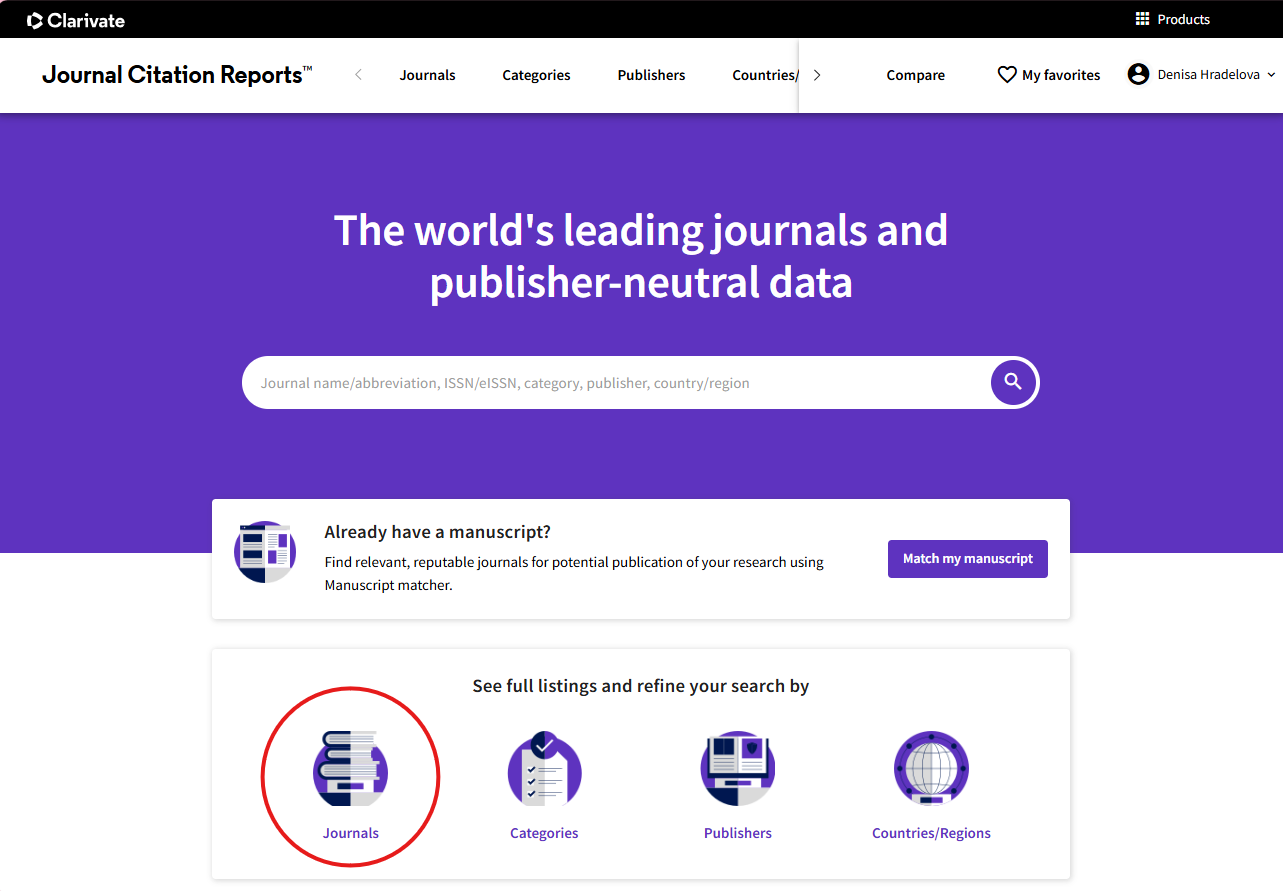Click the Categories checklist icon
The image size is (1283, 891).
click(544, 768)
